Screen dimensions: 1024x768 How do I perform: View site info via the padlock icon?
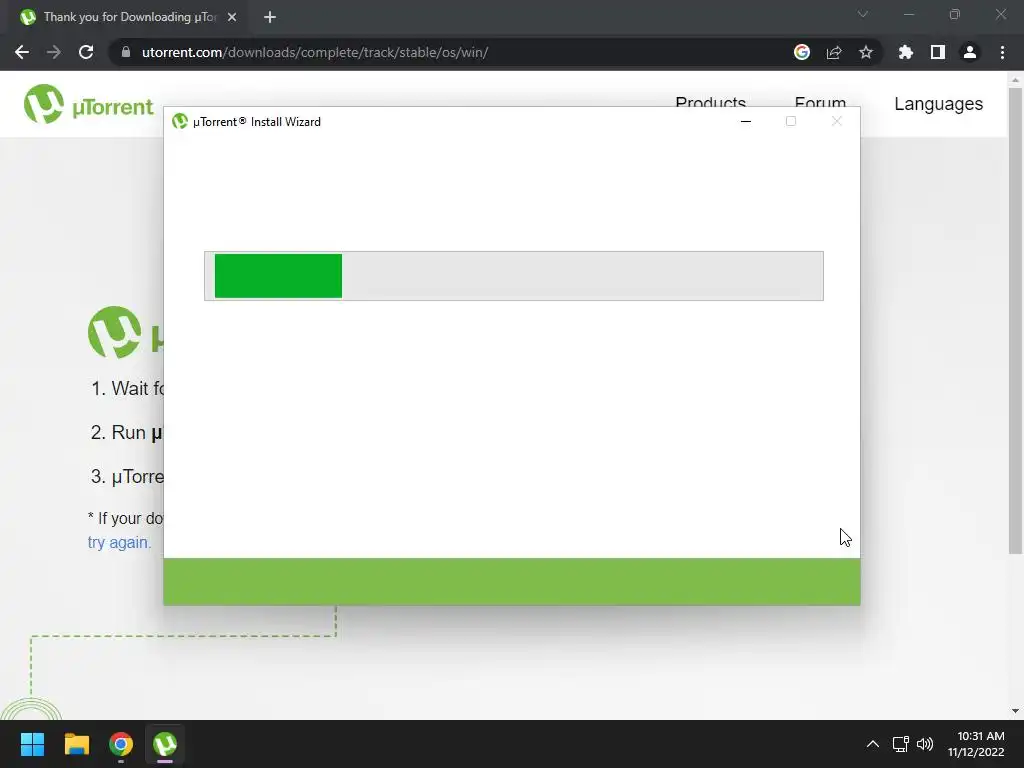pyautogui.click(x=126, y=52)
